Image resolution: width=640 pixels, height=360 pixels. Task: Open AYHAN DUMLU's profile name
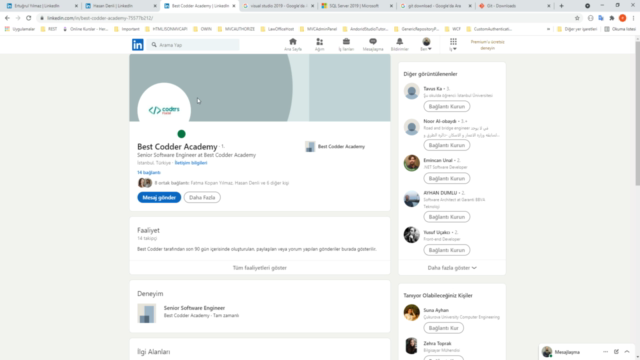pos(440,193)
